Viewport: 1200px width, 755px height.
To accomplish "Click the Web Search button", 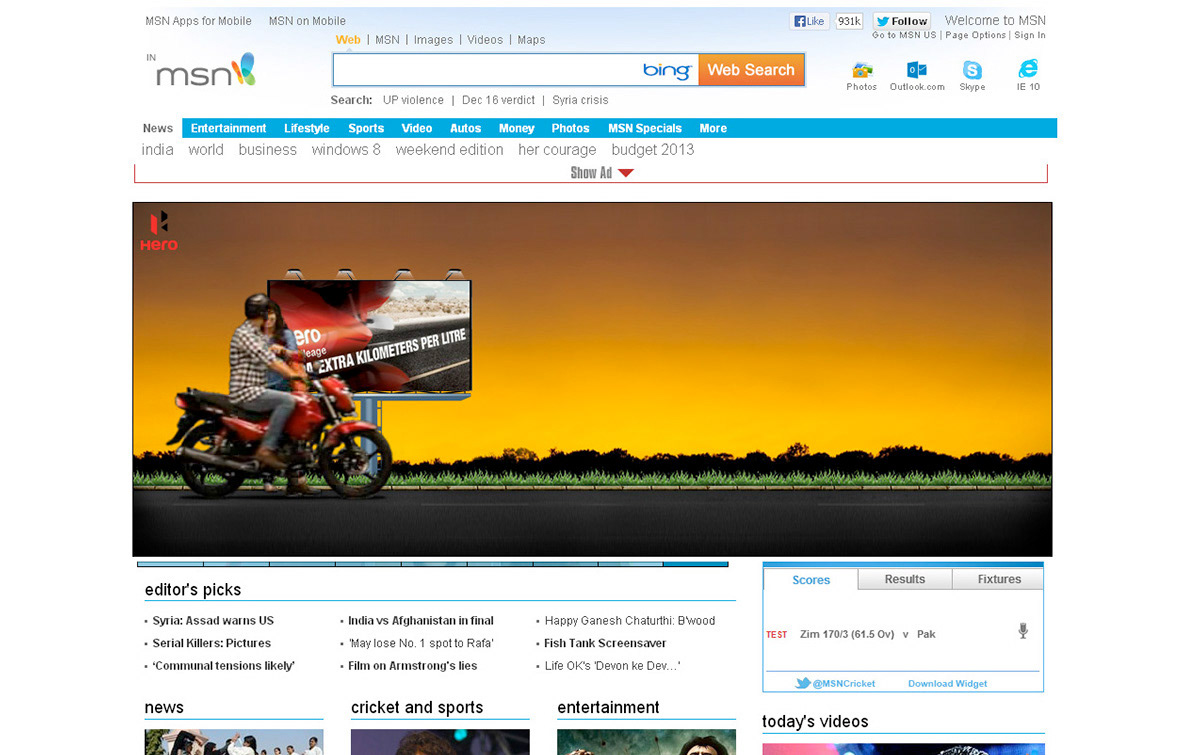I will tap(751, 70).
